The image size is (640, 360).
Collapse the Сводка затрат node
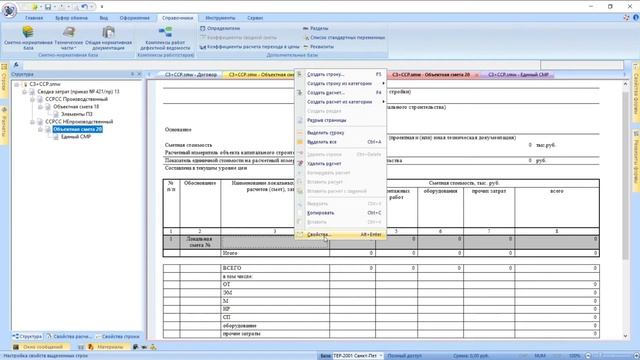point(24,92)
